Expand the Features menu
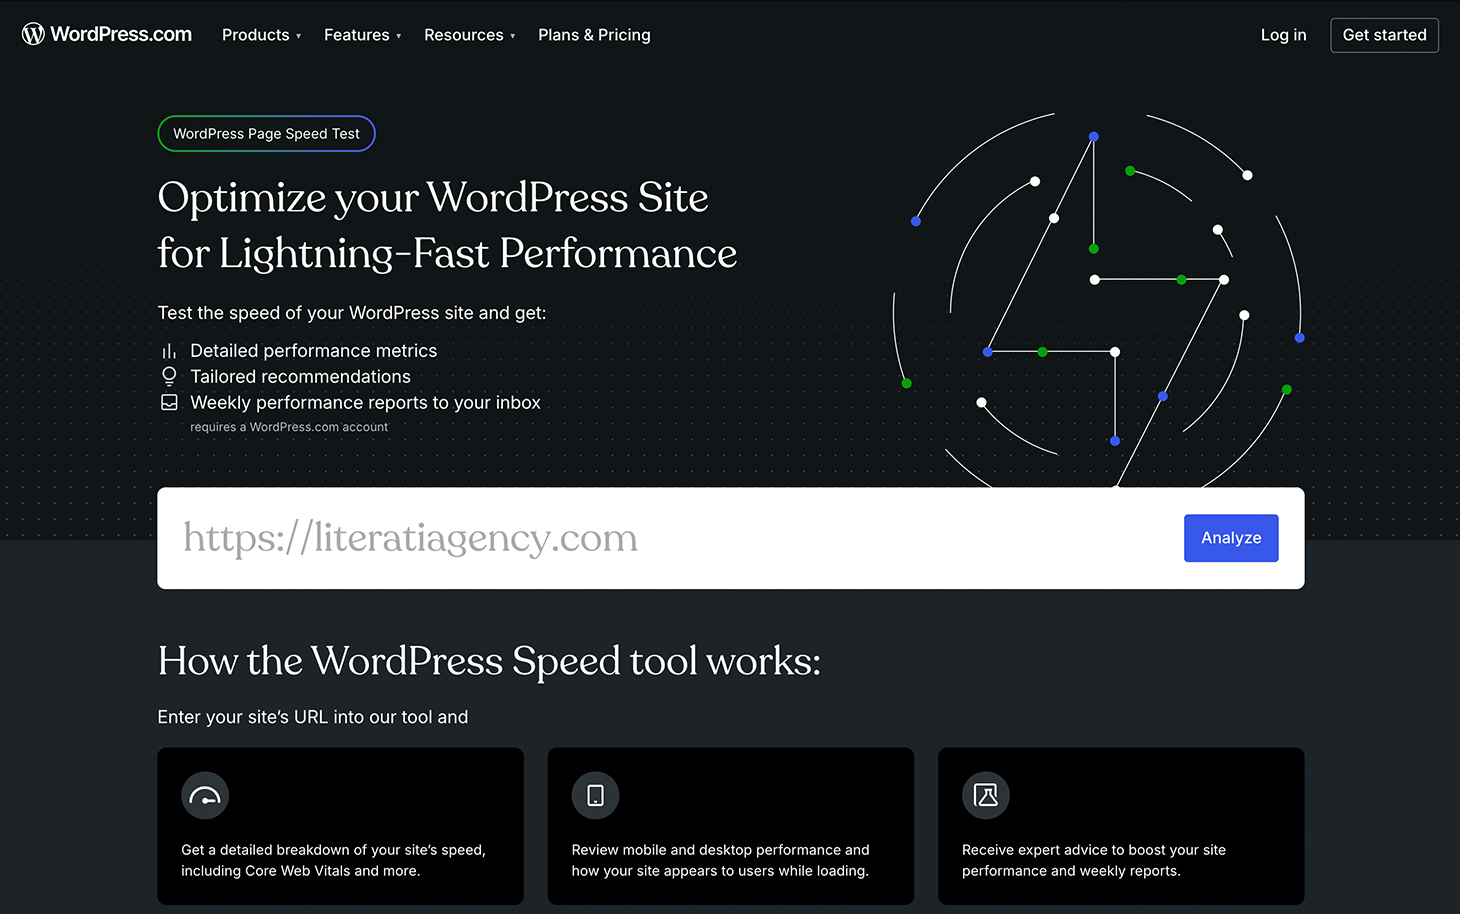Viewport: 1460px width, 914px height. [359, 35]
